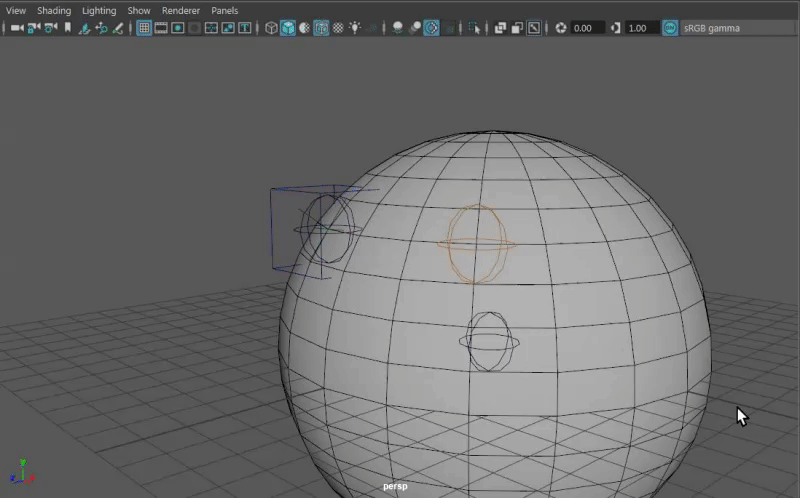This screenshot has height=498, width=800.
Task: Click the Gamma value field 1.00
Action: tap(642, 28)
